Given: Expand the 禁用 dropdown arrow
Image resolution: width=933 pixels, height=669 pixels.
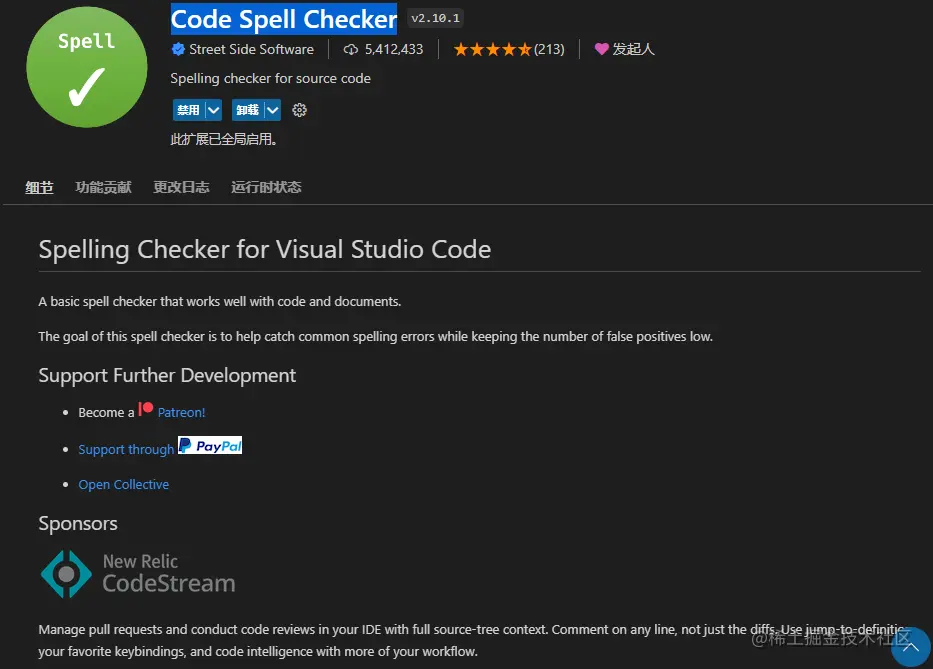Looking at the screenshot, I should click(213, 110).
